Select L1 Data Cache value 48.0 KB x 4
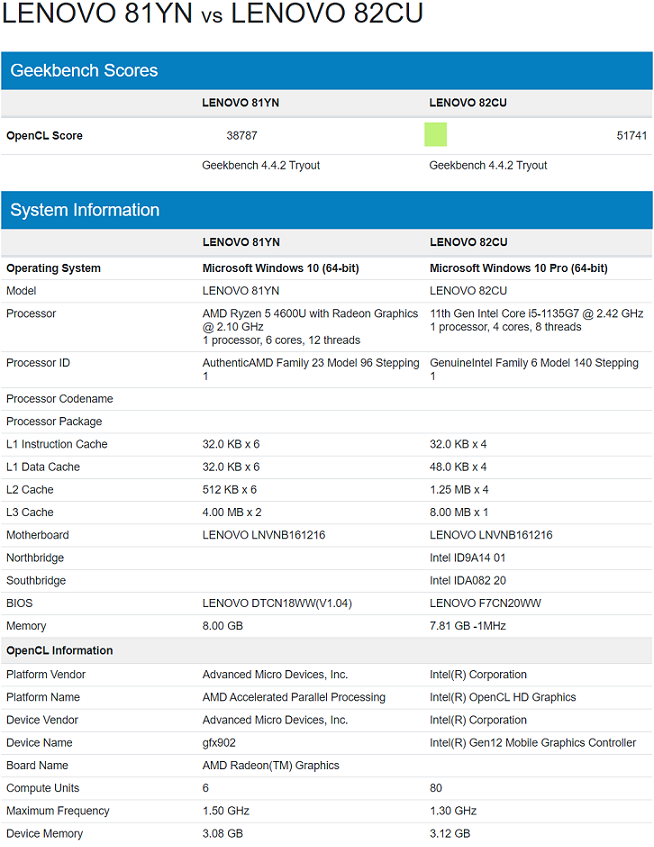Viewport: 654px width, 847px height. pyautogui.click(x=458, y=467)
